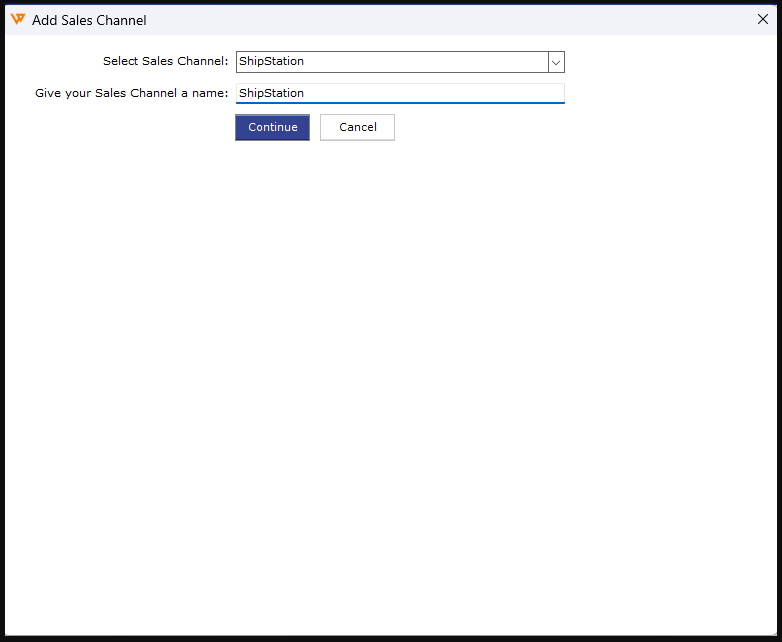Click the orange app logo in title bar
The image size is (782, 642).
coord(18,19)
